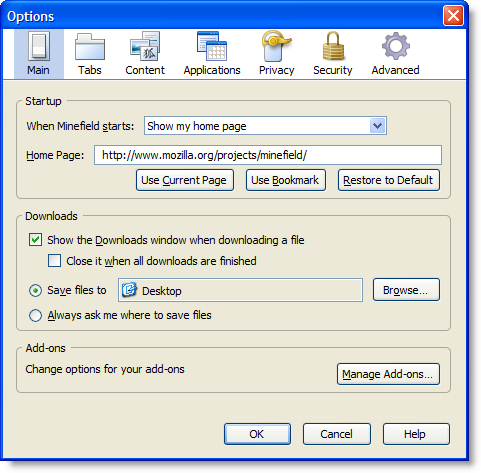Image resolution: width=481 pixels, height=473 pixels.
Task: Close the Options window
Action: click(453, 15)
